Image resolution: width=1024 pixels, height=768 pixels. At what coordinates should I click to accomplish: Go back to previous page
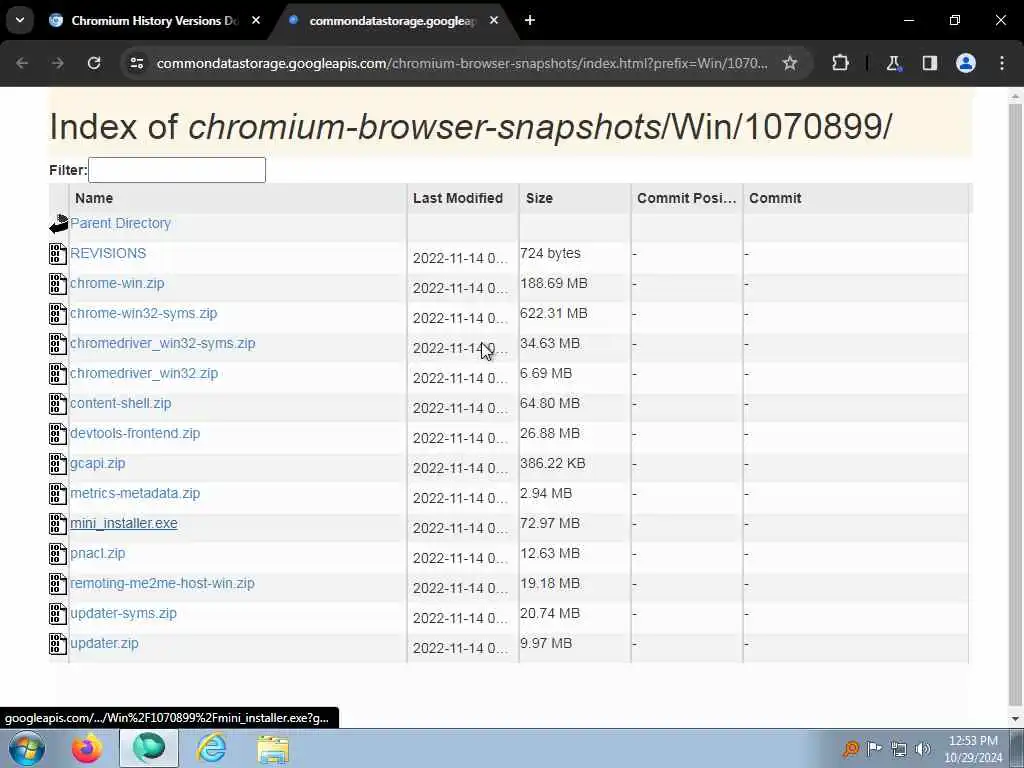click(x=22, y=63)
